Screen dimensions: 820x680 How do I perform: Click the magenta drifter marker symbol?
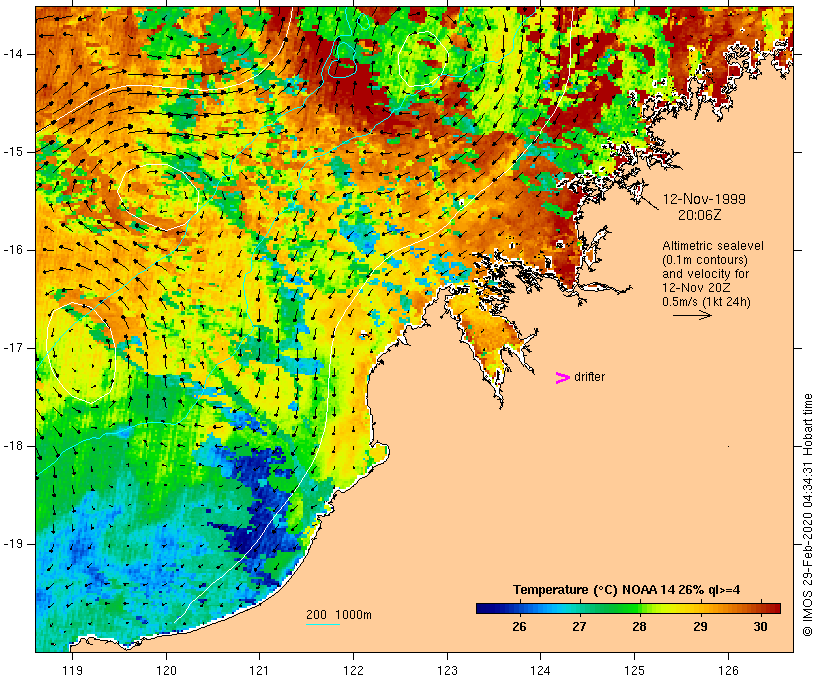coord(562,378)
